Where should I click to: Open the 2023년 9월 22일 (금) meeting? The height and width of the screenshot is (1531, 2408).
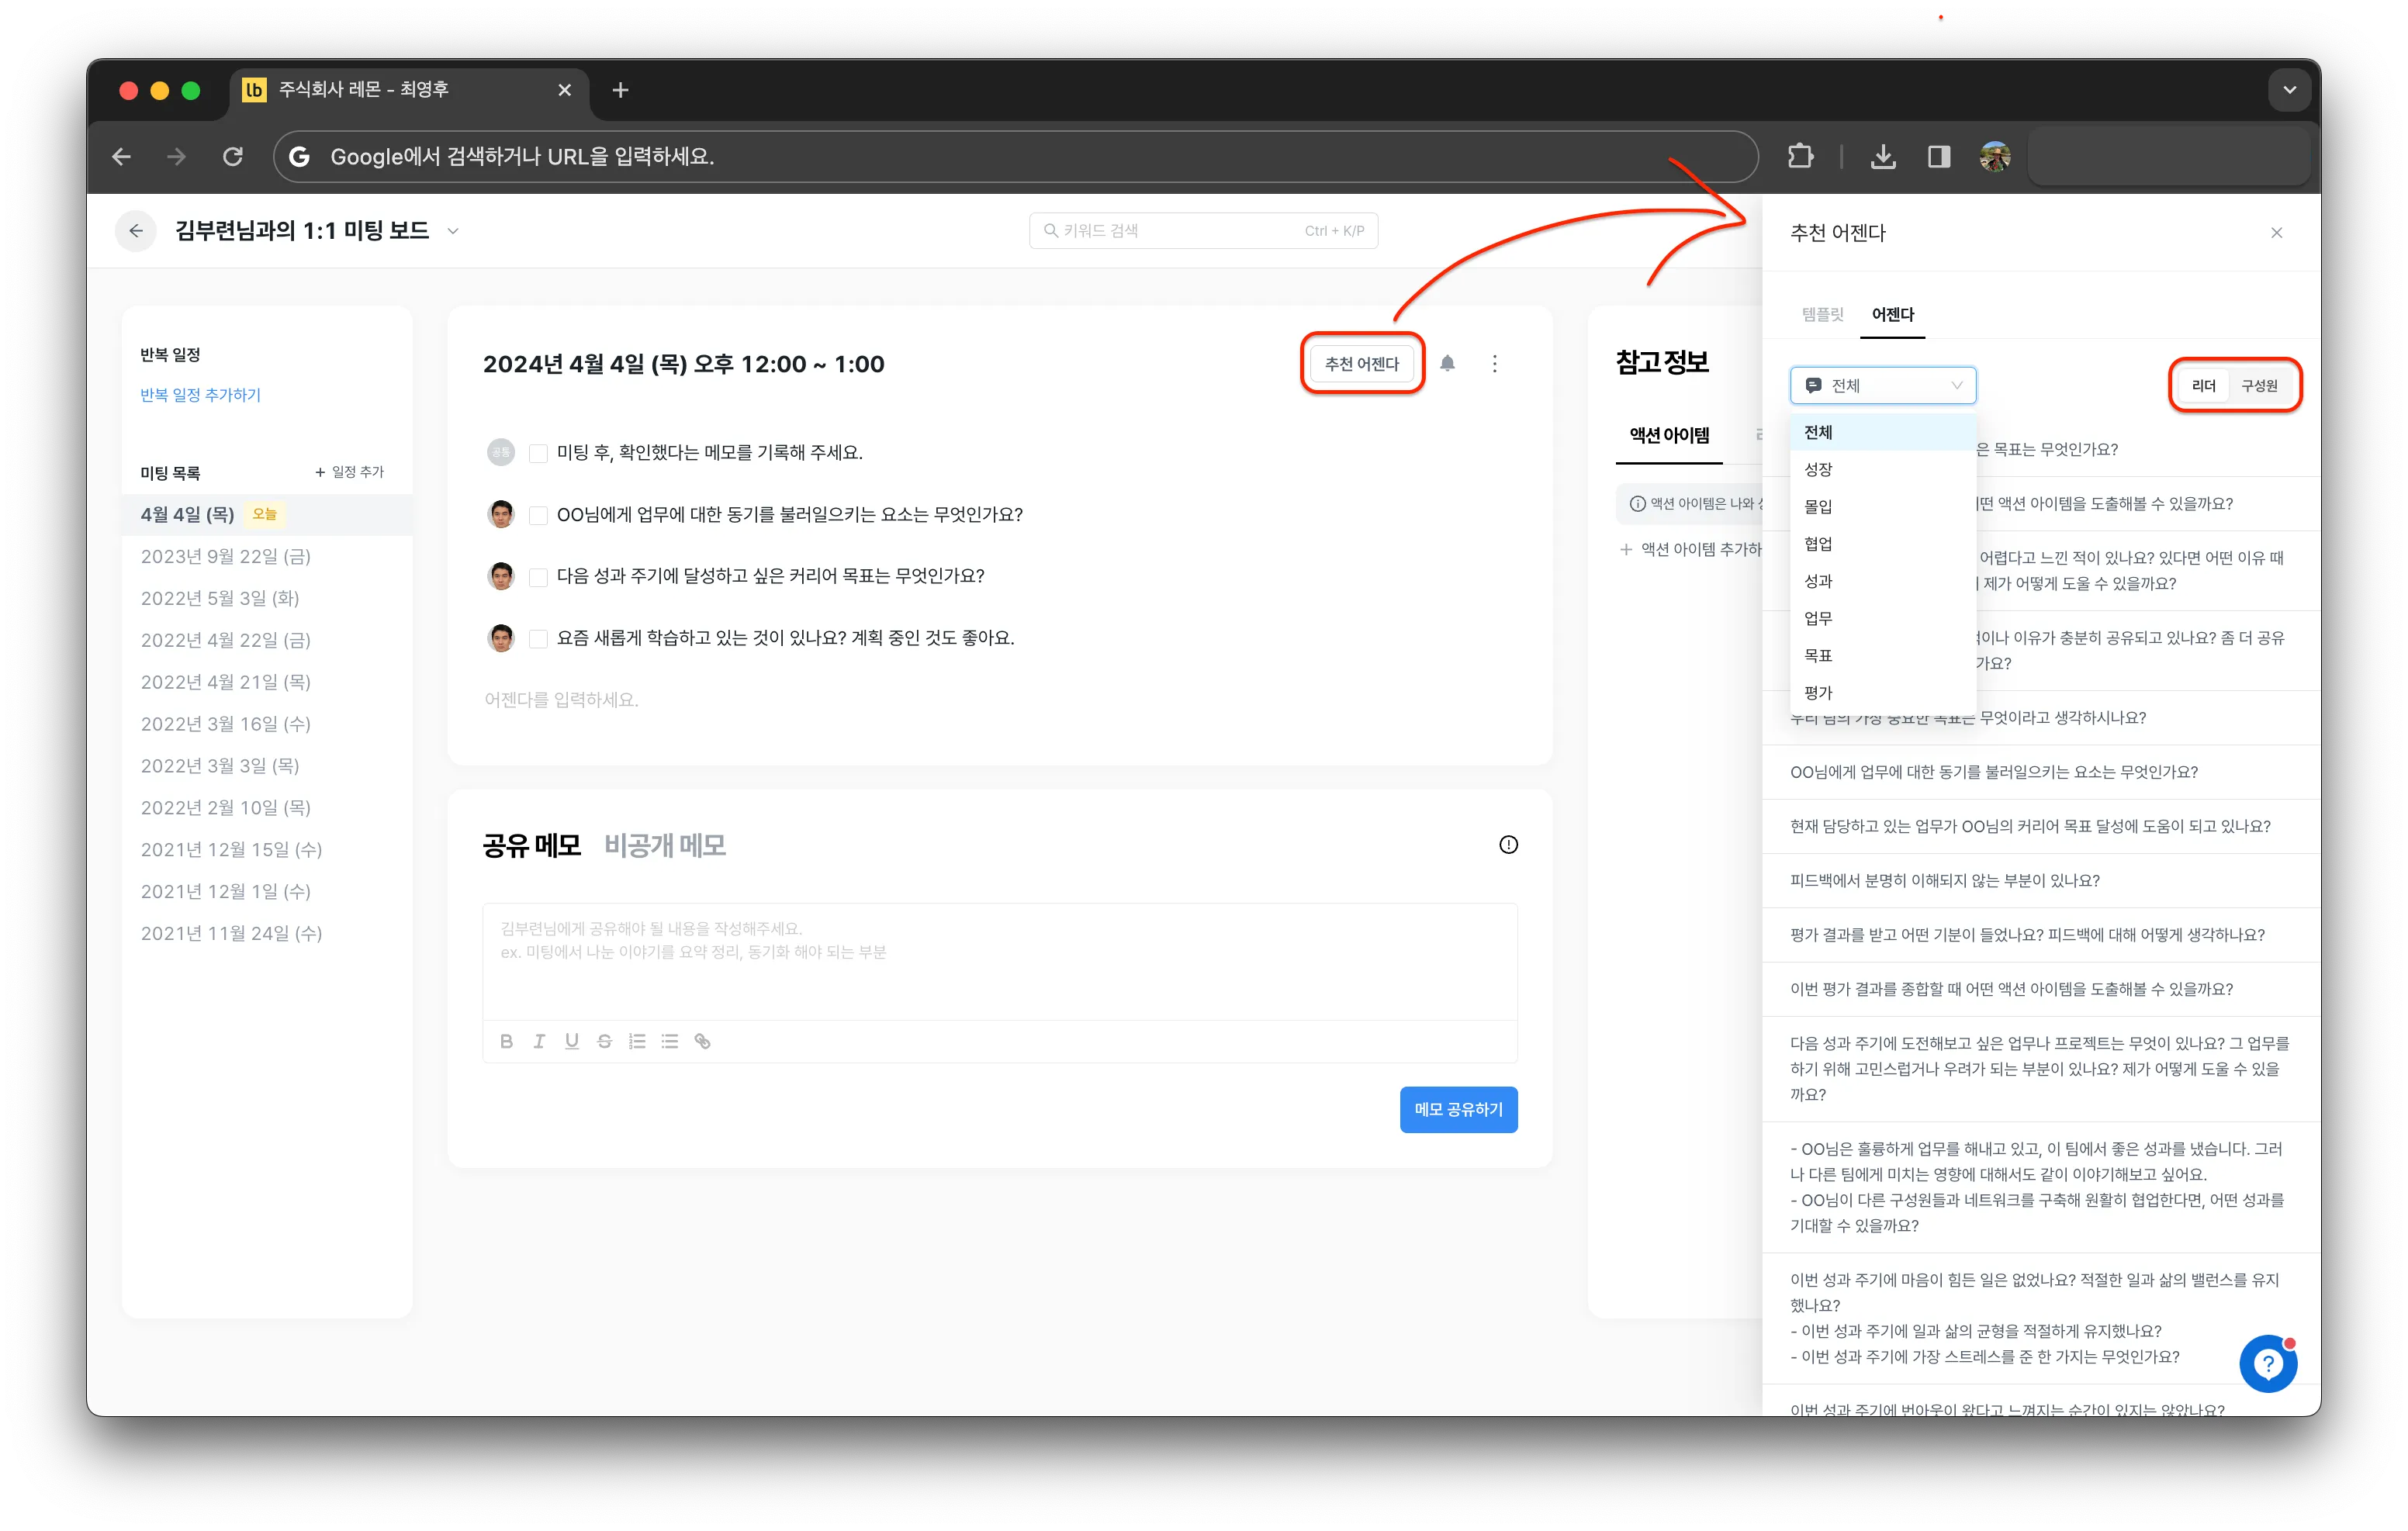(x=267, y=557)
